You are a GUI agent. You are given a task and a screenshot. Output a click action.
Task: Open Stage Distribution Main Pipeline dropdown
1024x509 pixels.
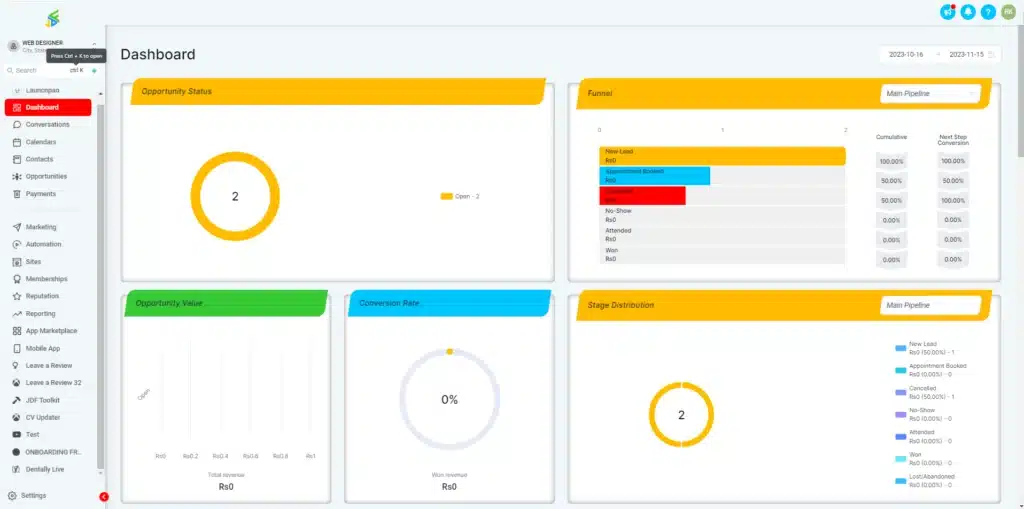(930, 305)
